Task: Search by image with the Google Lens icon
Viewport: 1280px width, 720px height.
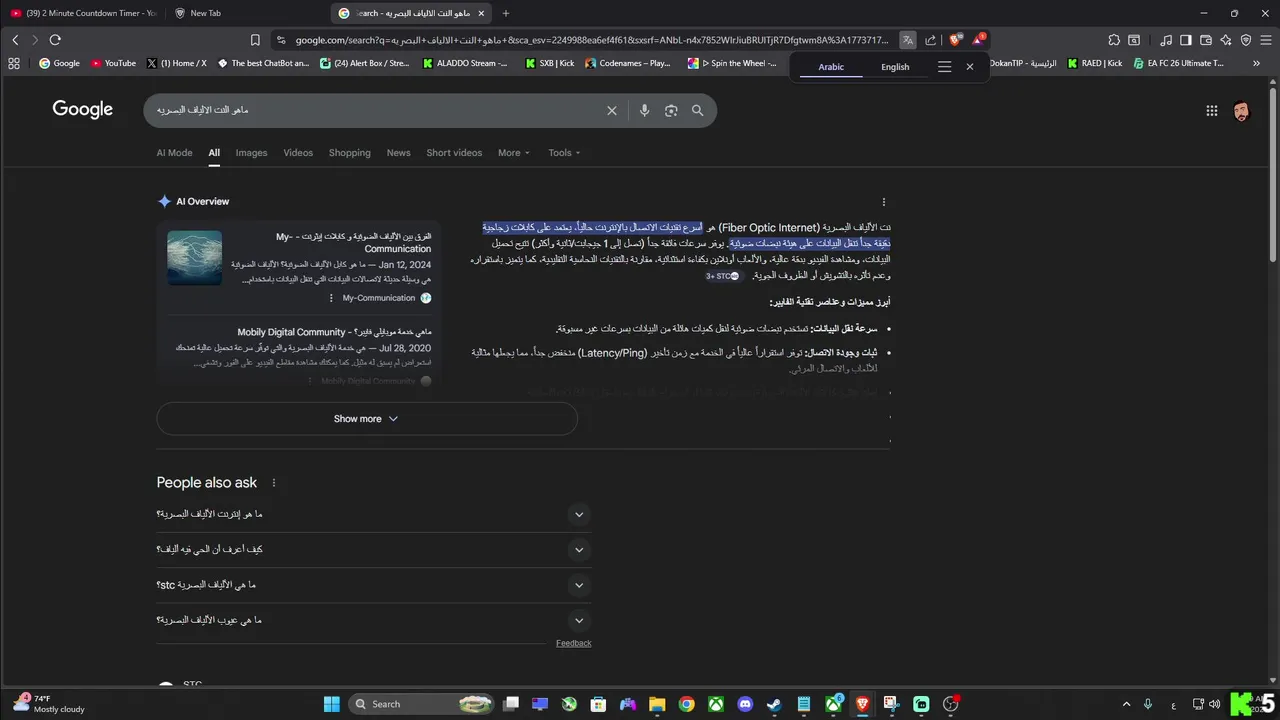Action: coord(671,111)
